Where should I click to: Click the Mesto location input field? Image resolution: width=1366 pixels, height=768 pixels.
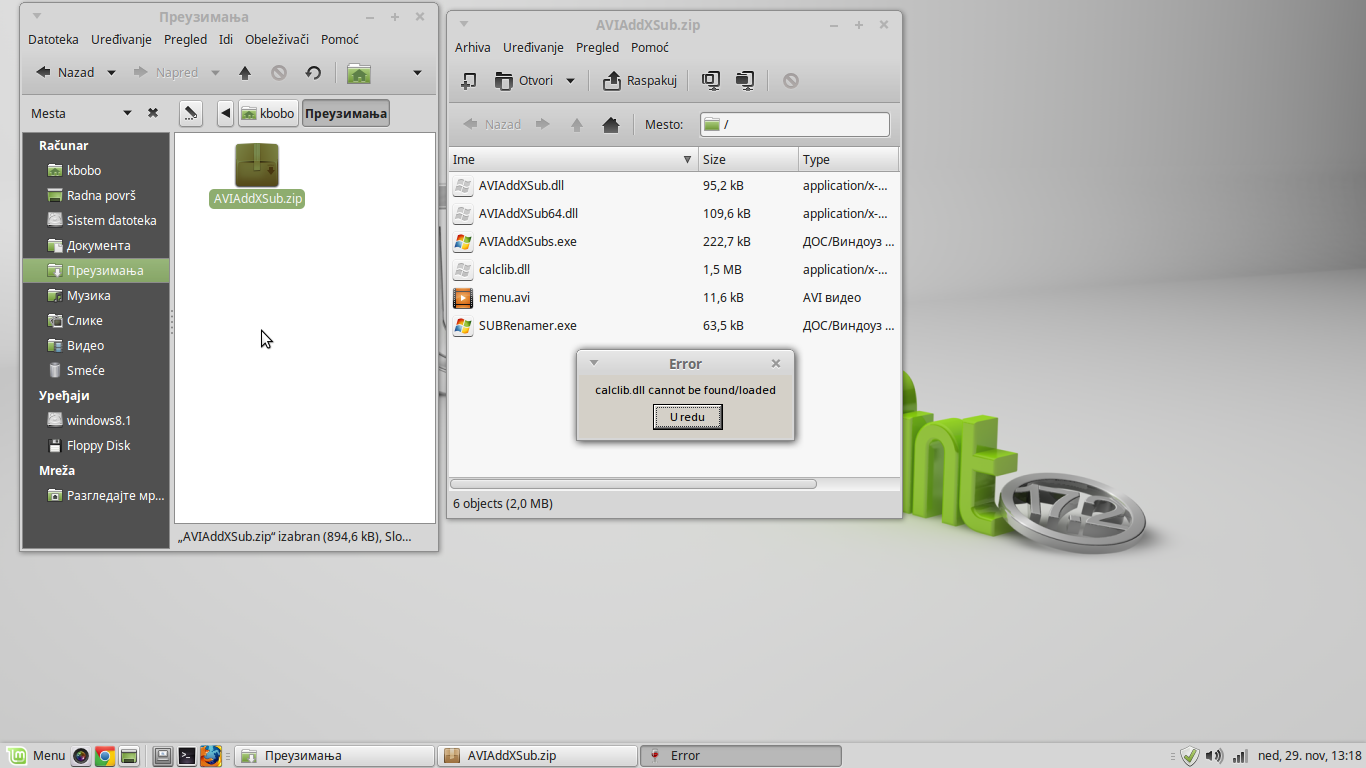tap(794, 125)
